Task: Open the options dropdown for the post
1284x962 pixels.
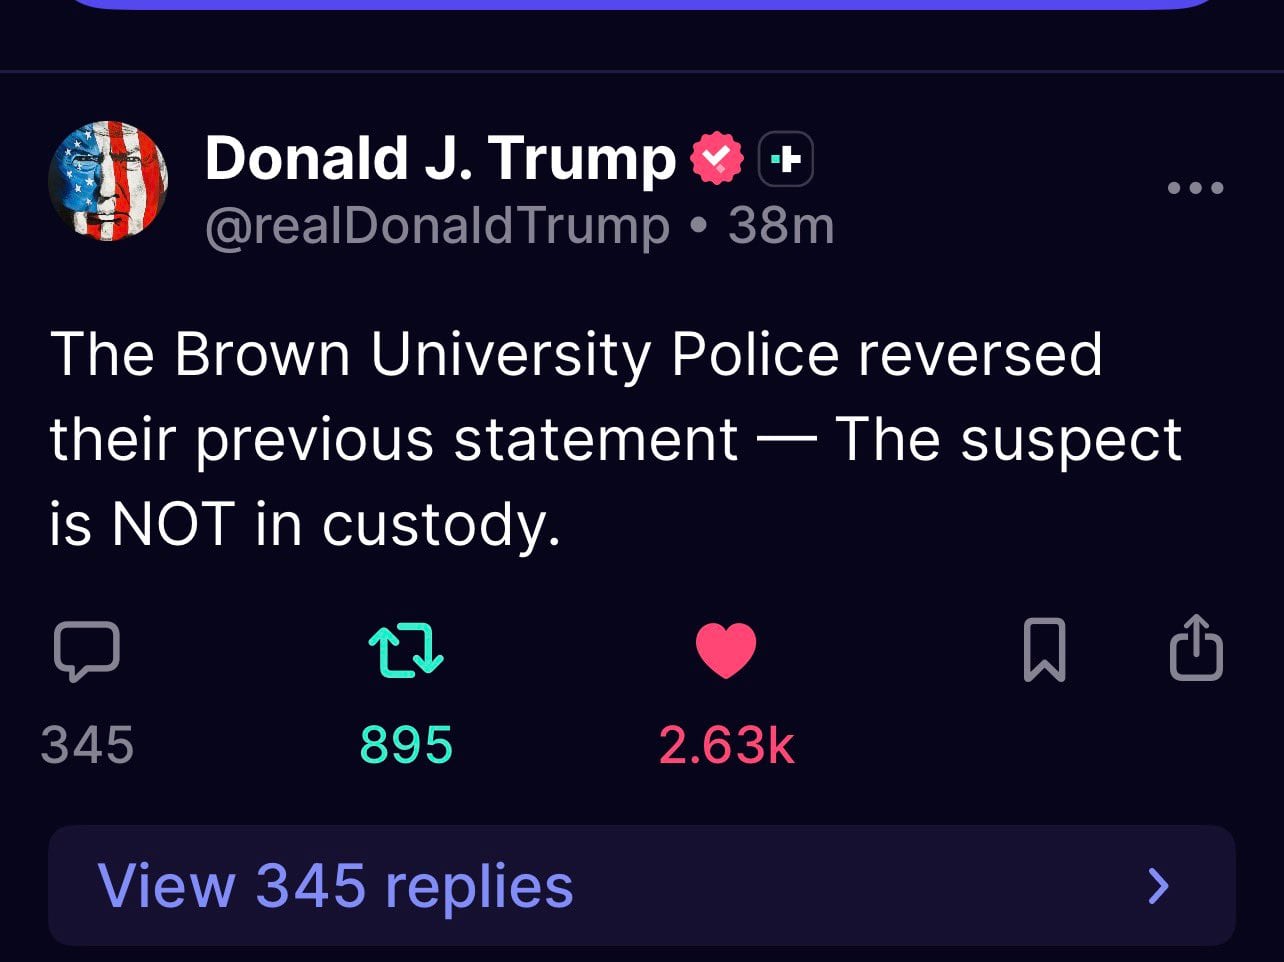Action: click(x=1196, y=188)
